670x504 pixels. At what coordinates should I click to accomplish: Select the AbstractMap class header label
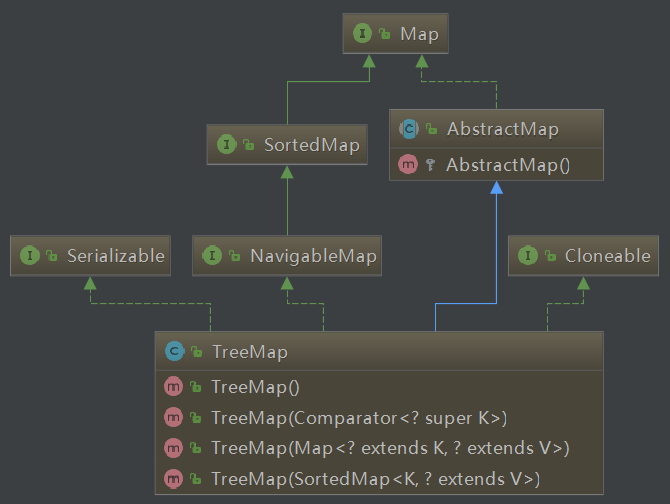tap(503, 129)
